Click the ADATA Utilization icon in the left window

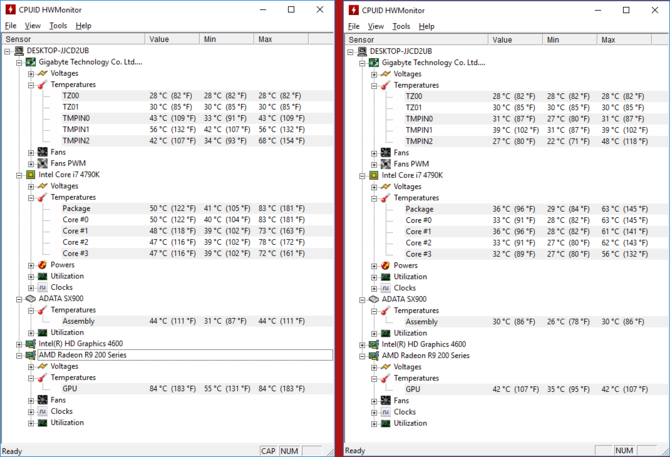tap(42, 333)
